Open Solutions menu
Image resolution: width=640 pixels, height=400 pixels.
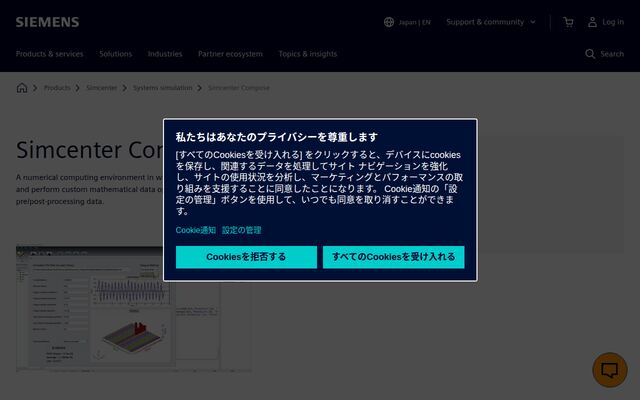coord(116,54)
